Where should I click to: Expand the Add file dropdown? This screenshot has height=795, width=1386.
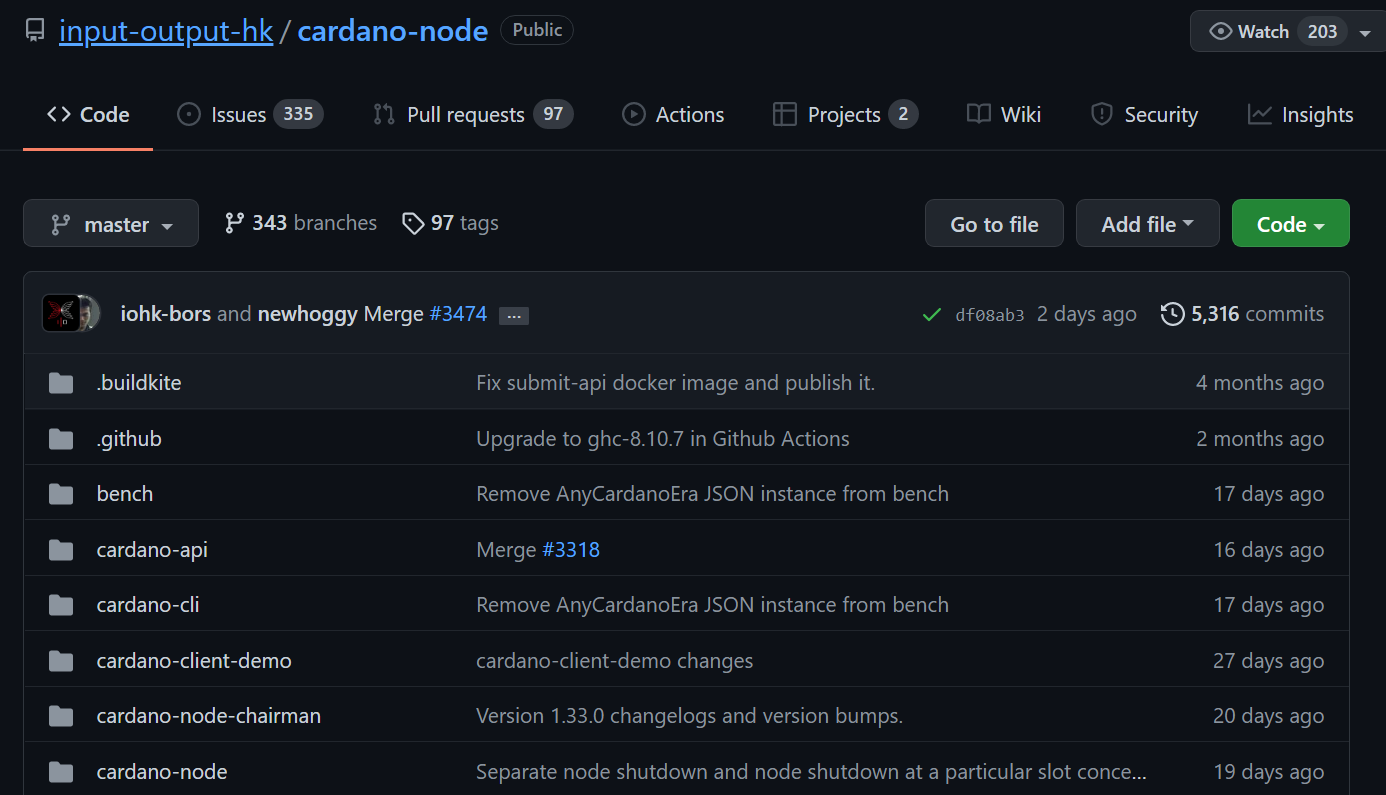pyautogui.click(x=1147, y=223)
